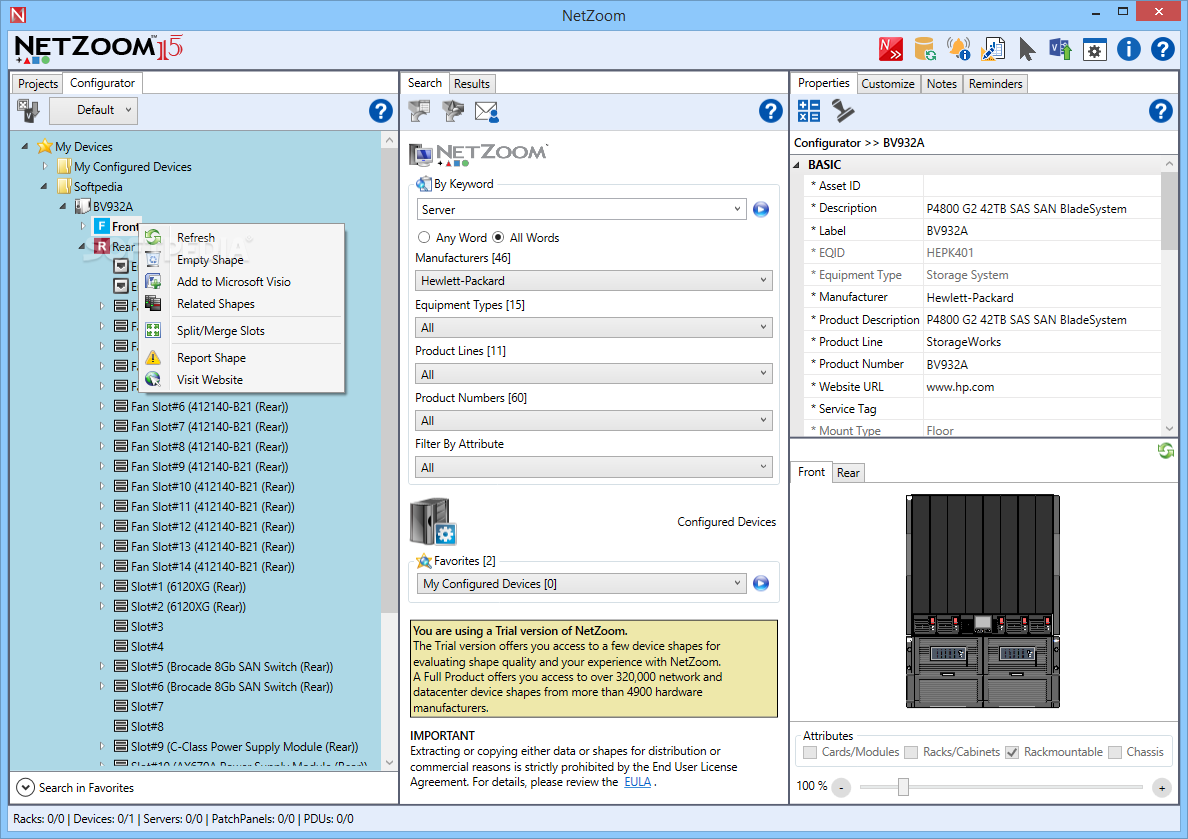Viewport: 1188px width, 839px height.
Task: Choose Split/Merge Slots menu item
Action: click(241, 330)
